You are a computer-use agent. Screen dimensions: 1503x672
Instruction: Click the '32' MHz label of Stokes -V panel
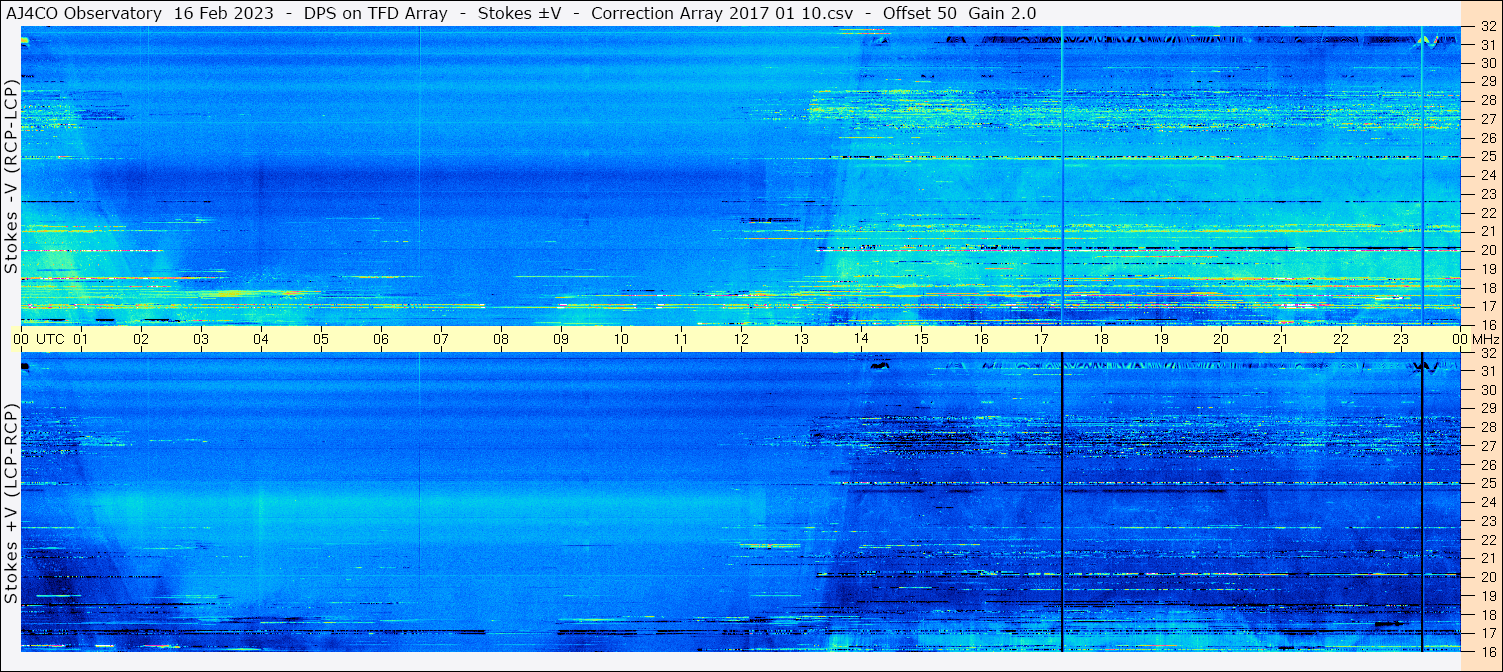click(x=1488, y=27)
